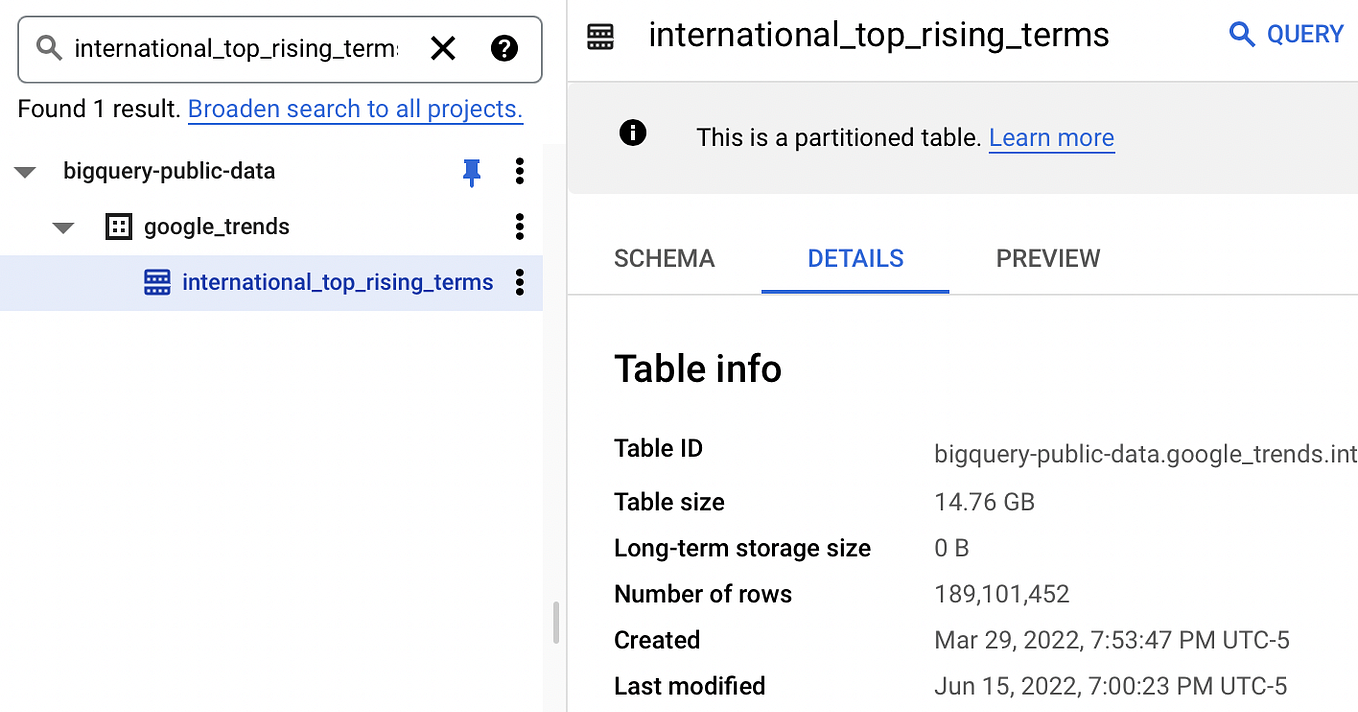This screenshot has height=712, width=1358.
Task: Collapse the google_trends dataset node
Action: [63, 227]
